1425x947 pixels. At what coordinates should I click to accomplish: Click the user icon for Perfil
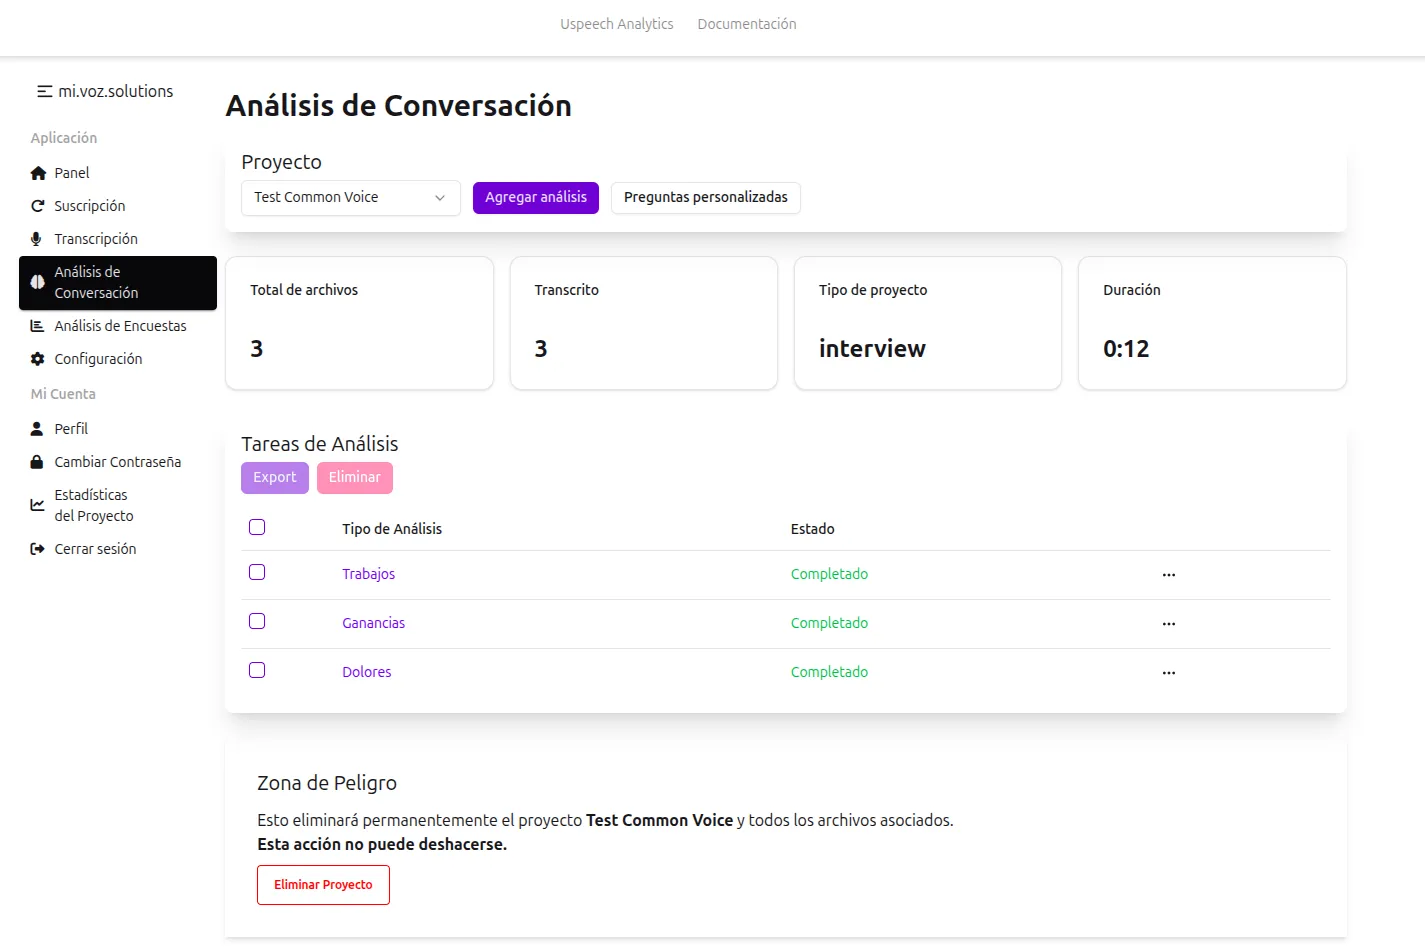[x=37, y=429]
